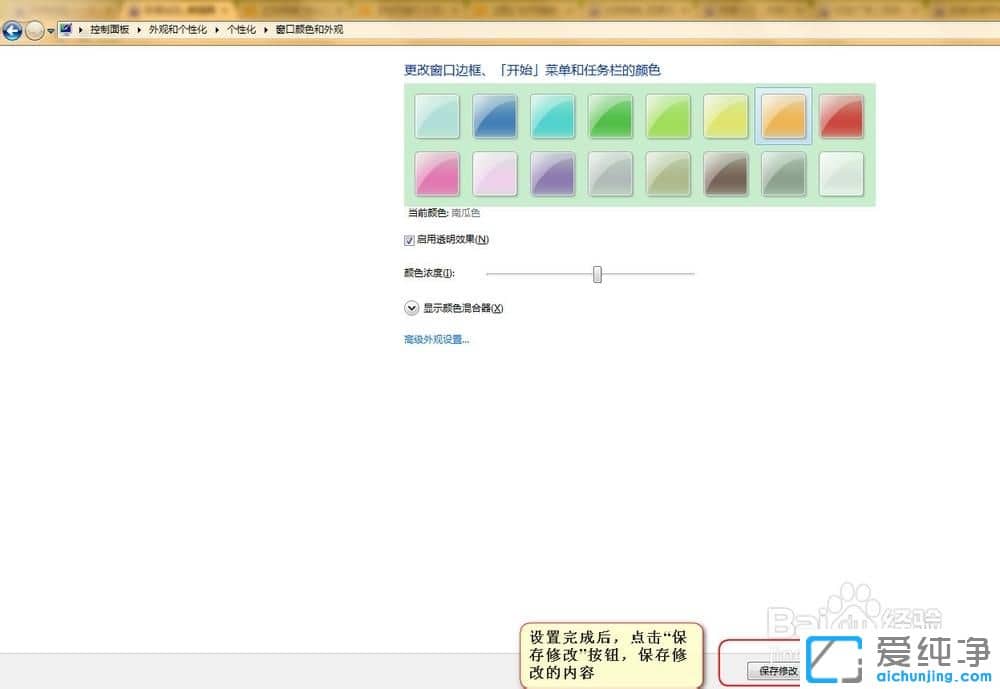This screenshot has height=689, width=1000.
Task: Select the red color swatch
Action: coord(842,115)
